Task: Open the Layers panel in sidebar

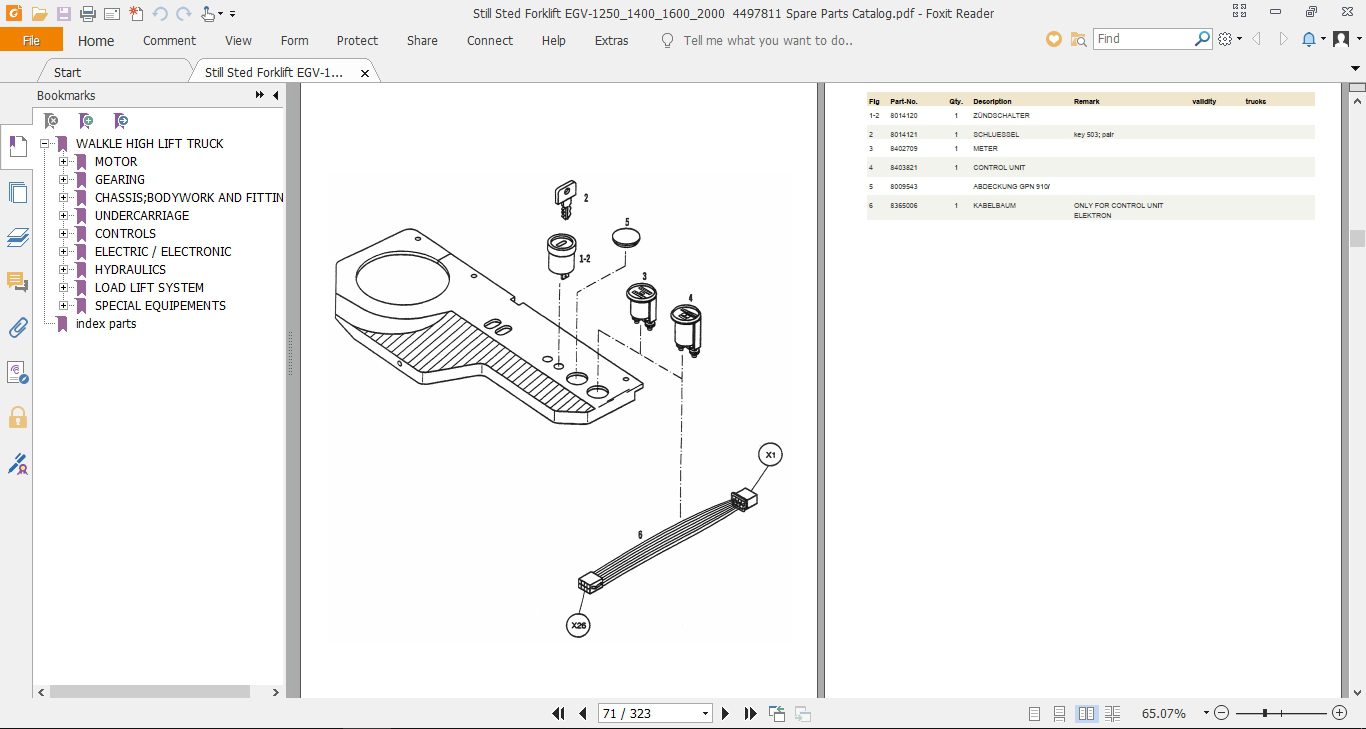Action: click(17, 238)
